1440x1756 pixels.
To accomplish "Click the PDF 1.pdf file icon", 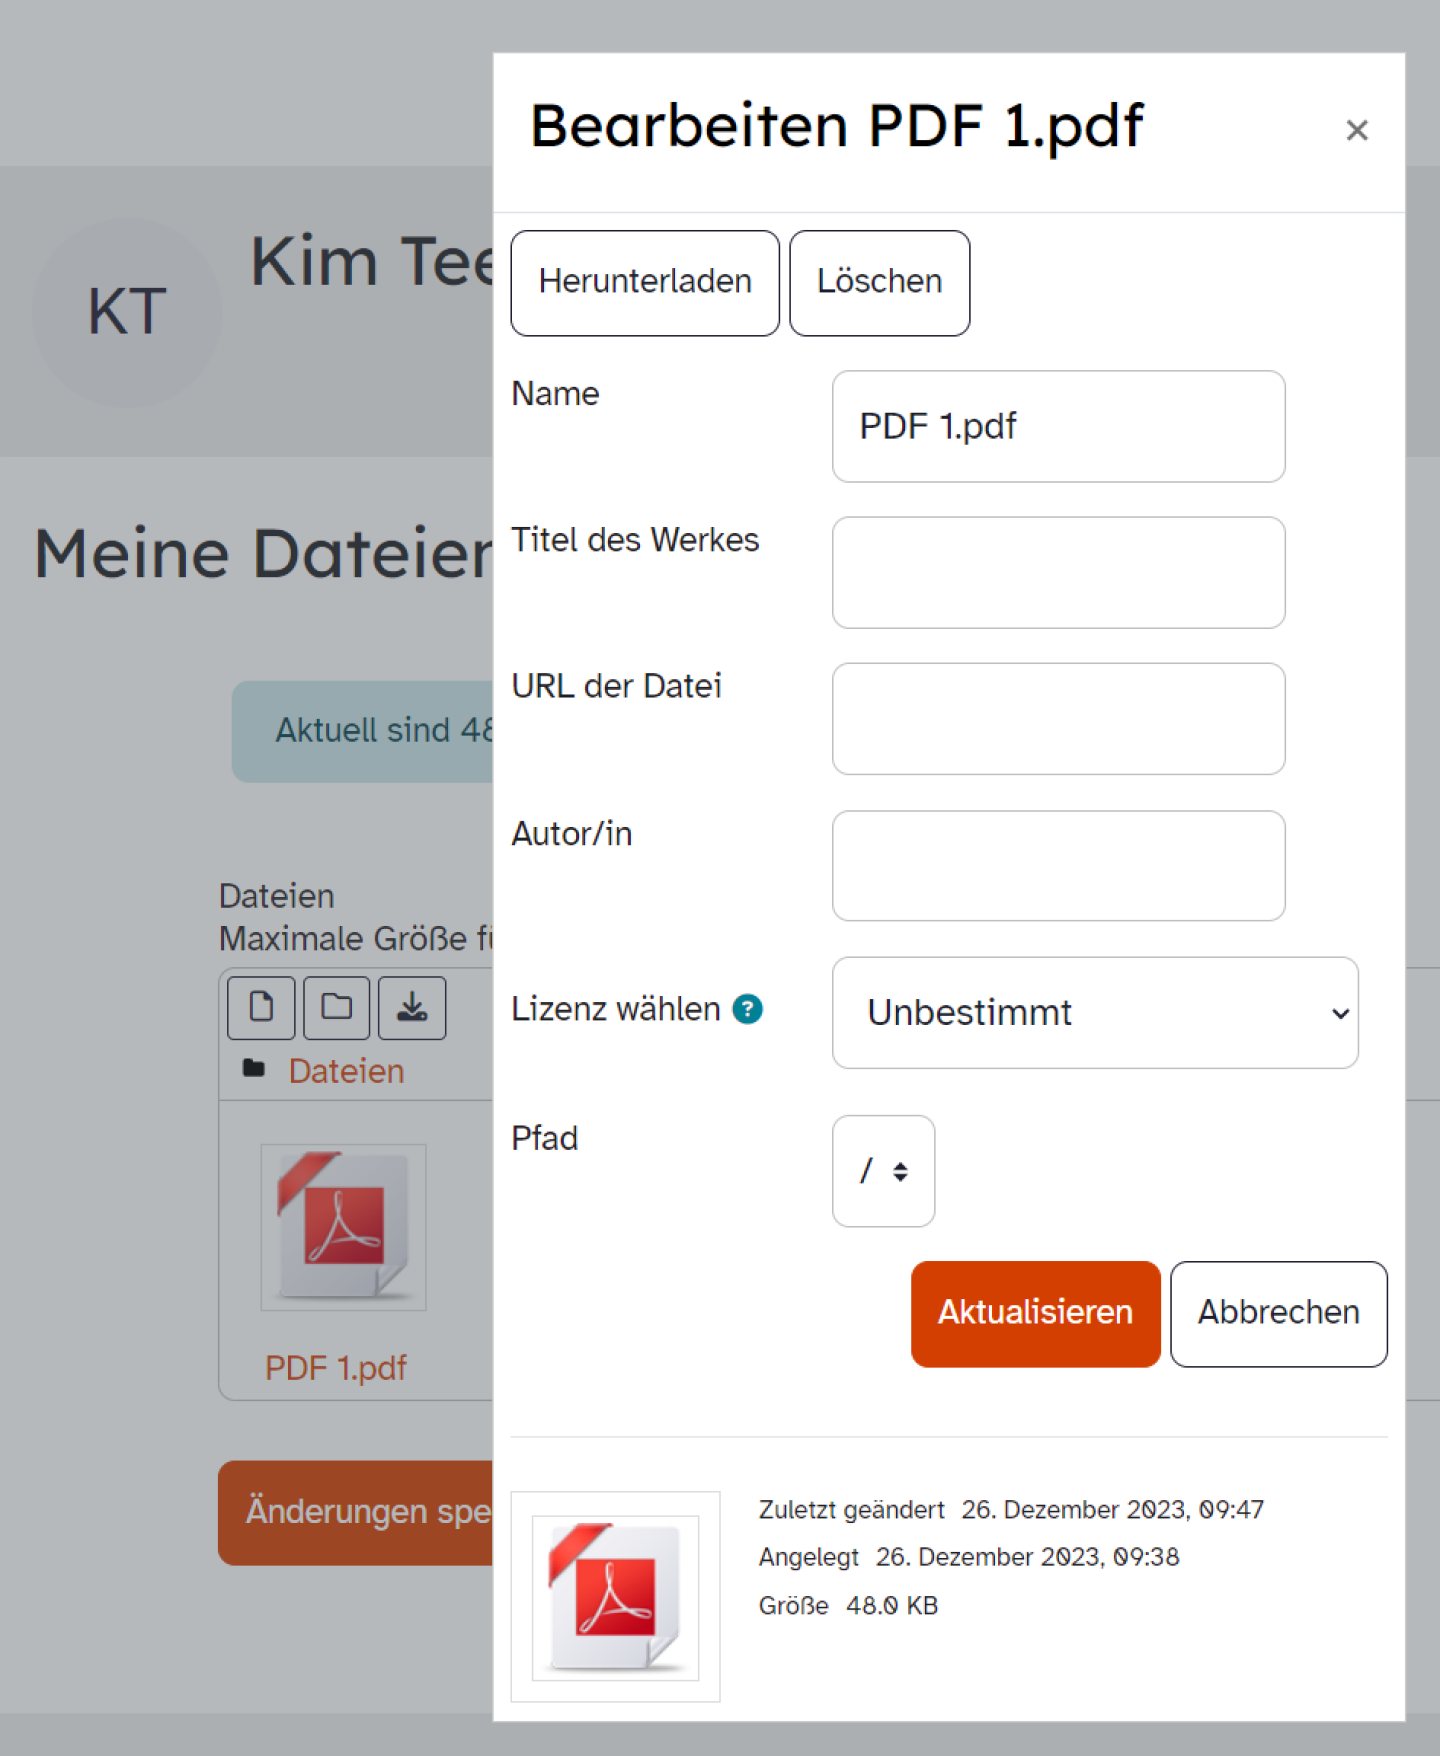I will coord(343,1228).
